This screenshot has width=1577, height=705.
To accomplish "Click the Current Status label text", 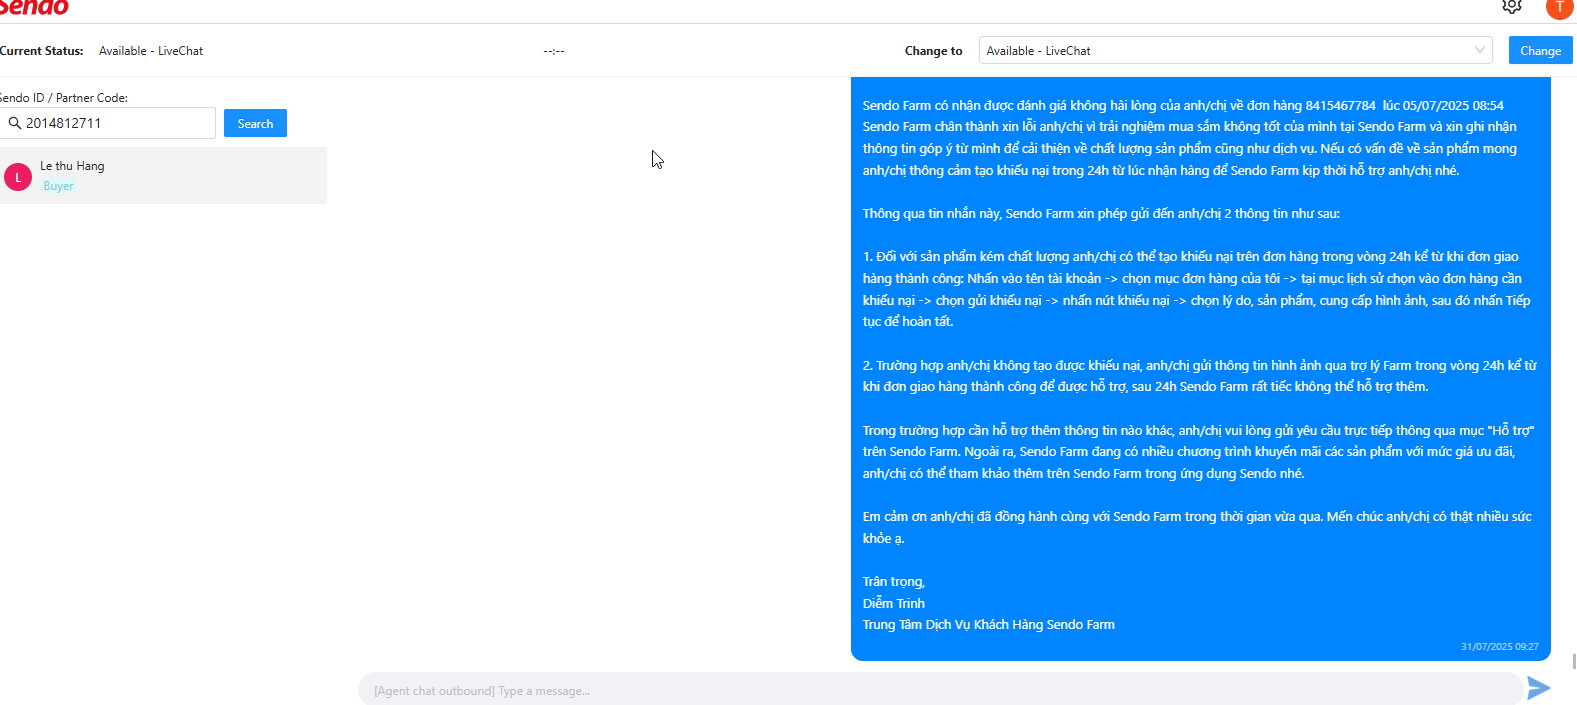I will [x=41, y=51].
